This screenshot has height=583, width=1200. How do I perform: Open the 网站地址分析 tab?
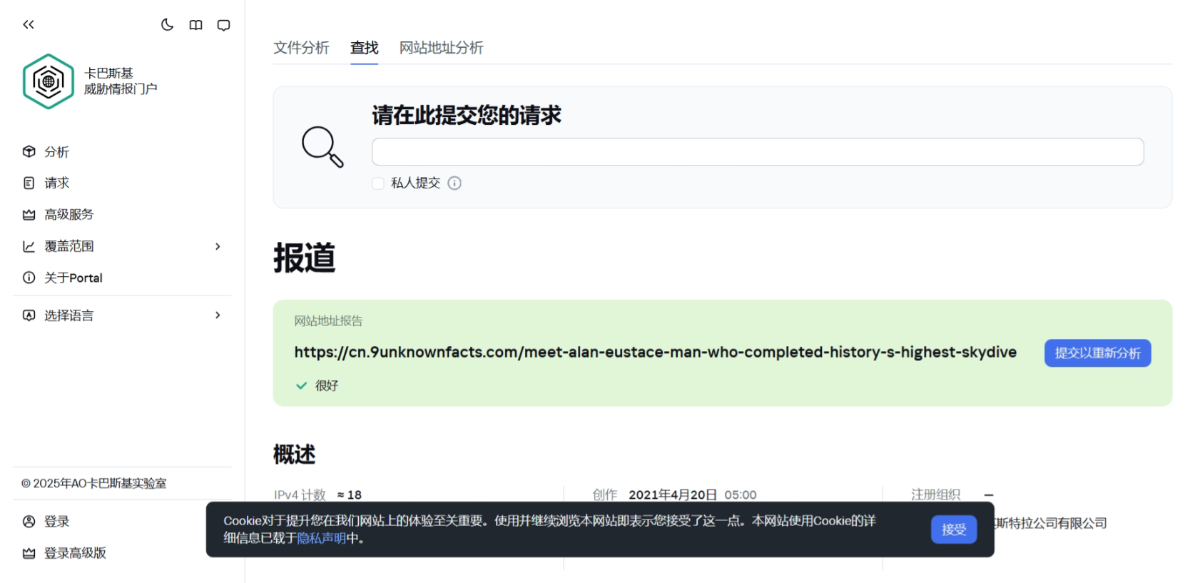[441, 47]
